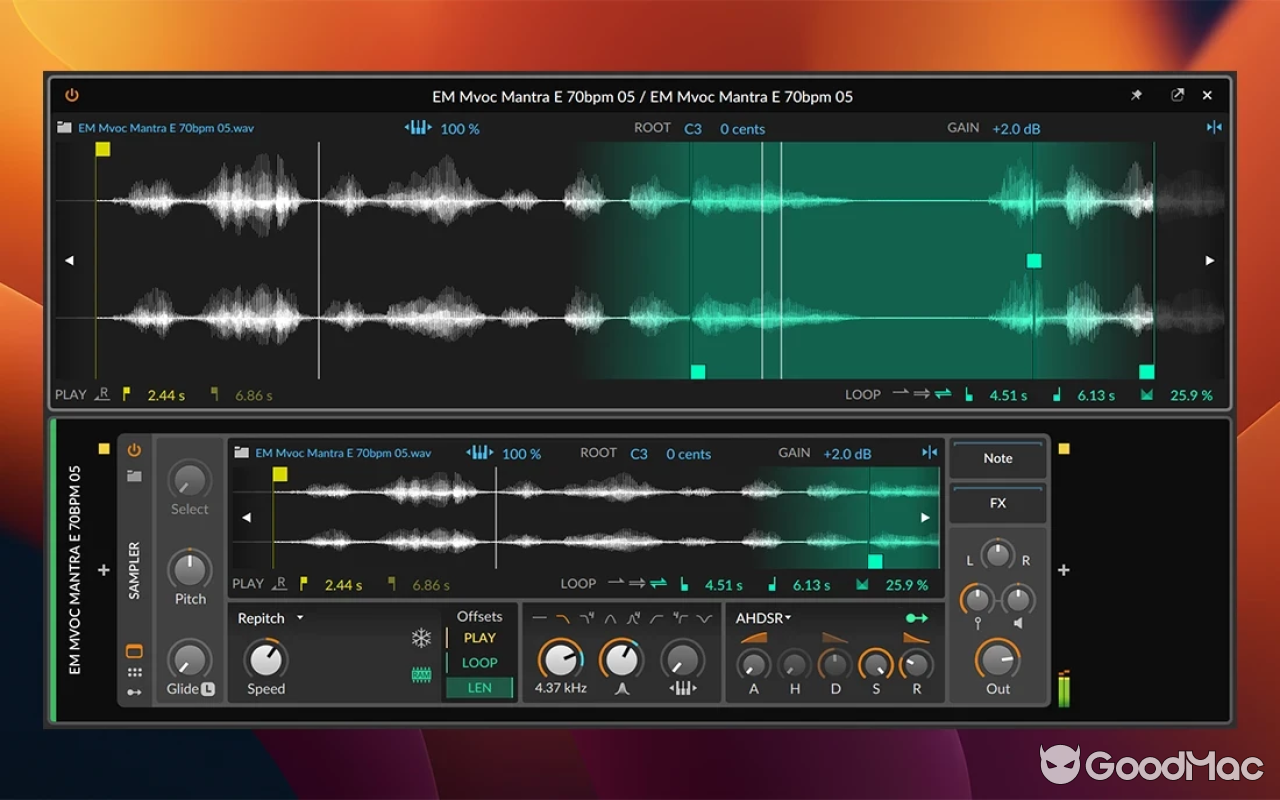Toggle the Sampler device power button
Screen dimensions: 1280x800
click(x=134, y=450)
